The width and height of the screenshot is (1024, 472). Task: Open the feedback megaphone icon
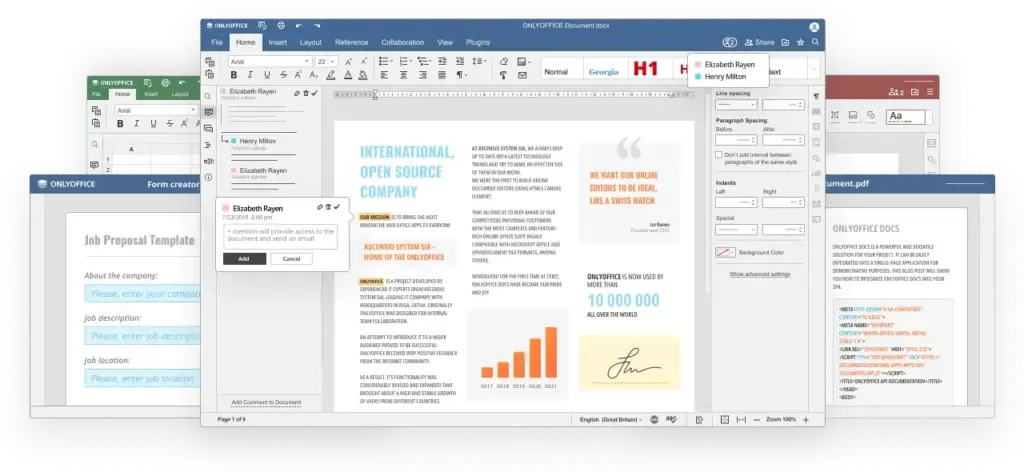208,161
